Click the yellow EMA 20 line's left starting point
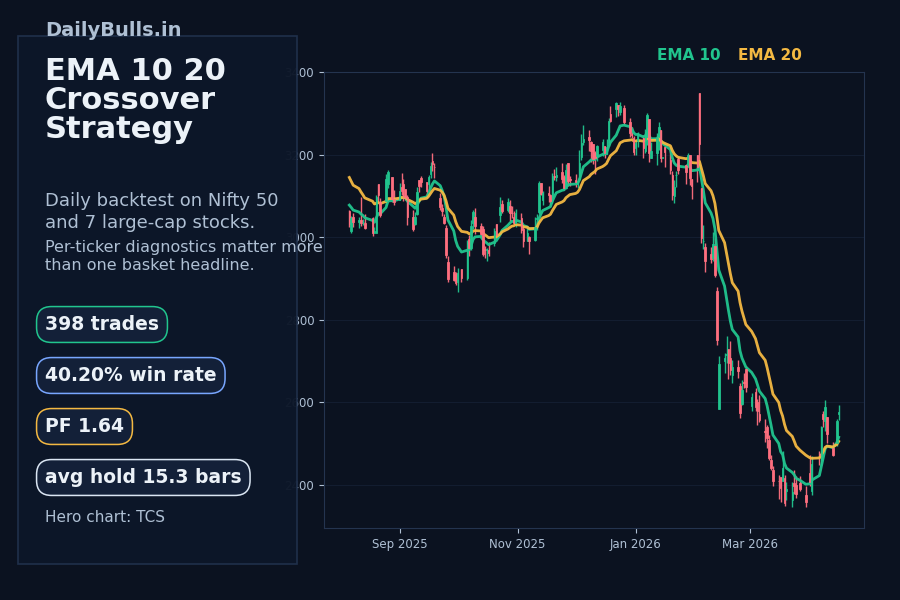This screenshot has width=900, height=600. (349, 178)
